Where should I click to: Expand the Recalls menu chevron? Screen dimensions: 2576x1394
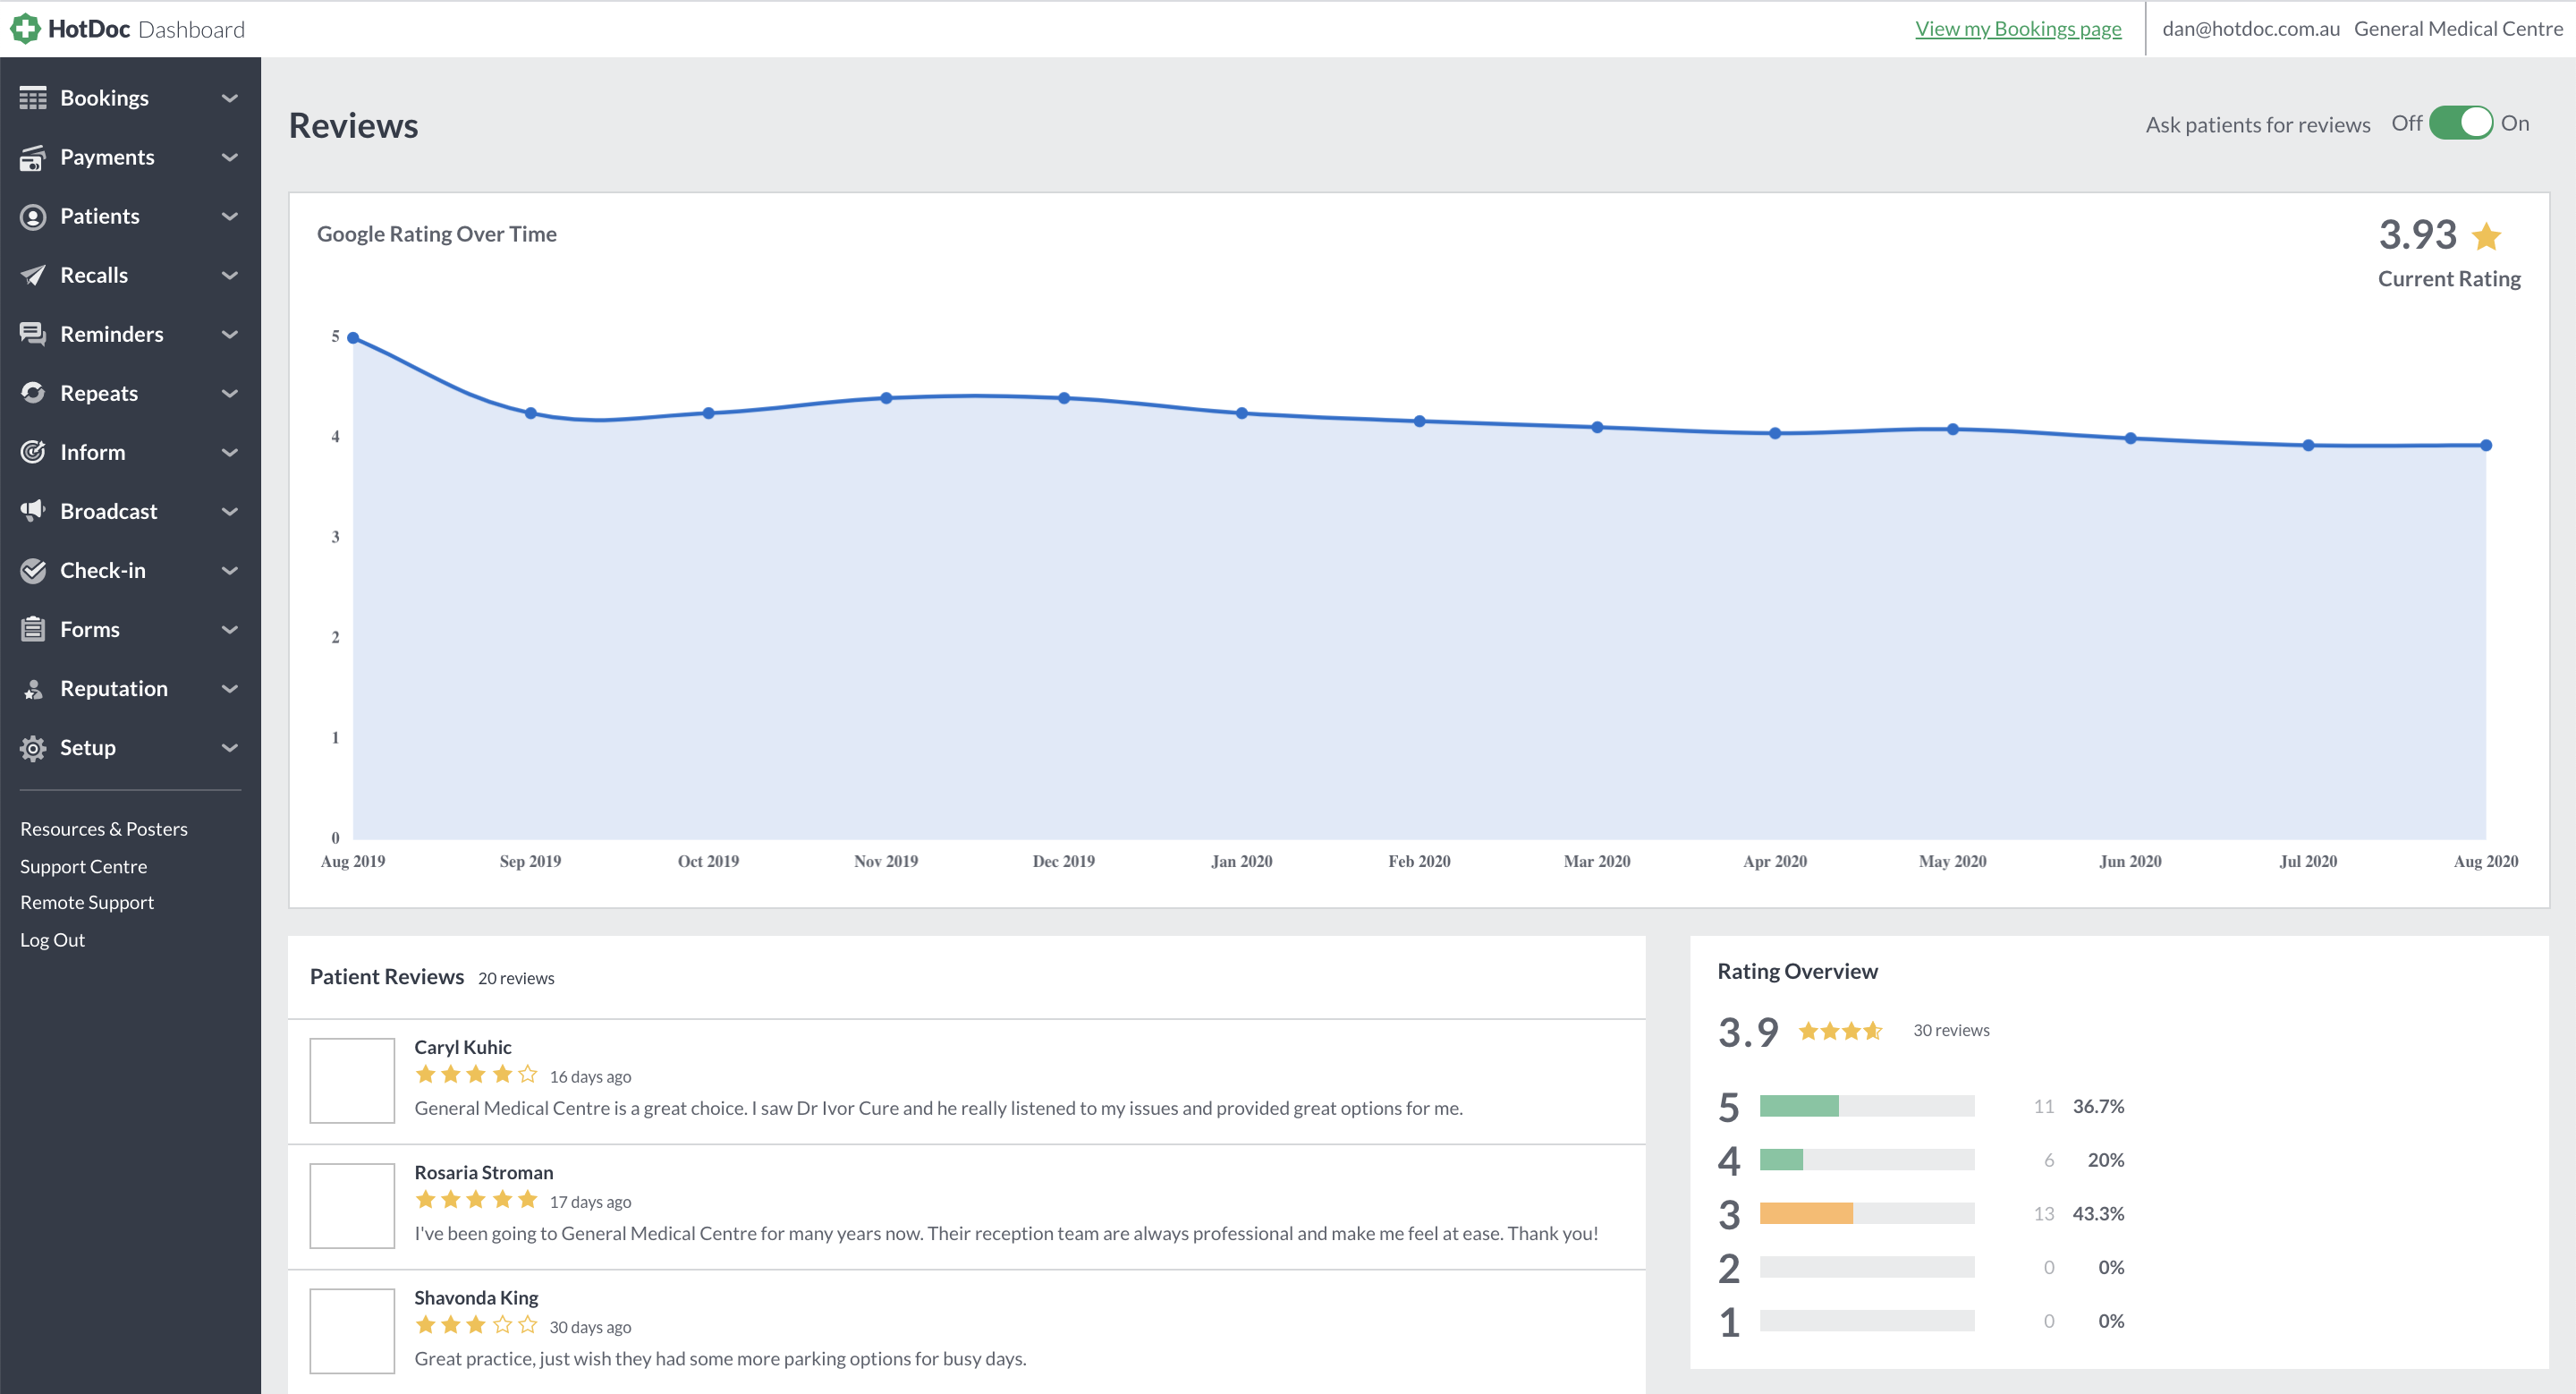230,275
